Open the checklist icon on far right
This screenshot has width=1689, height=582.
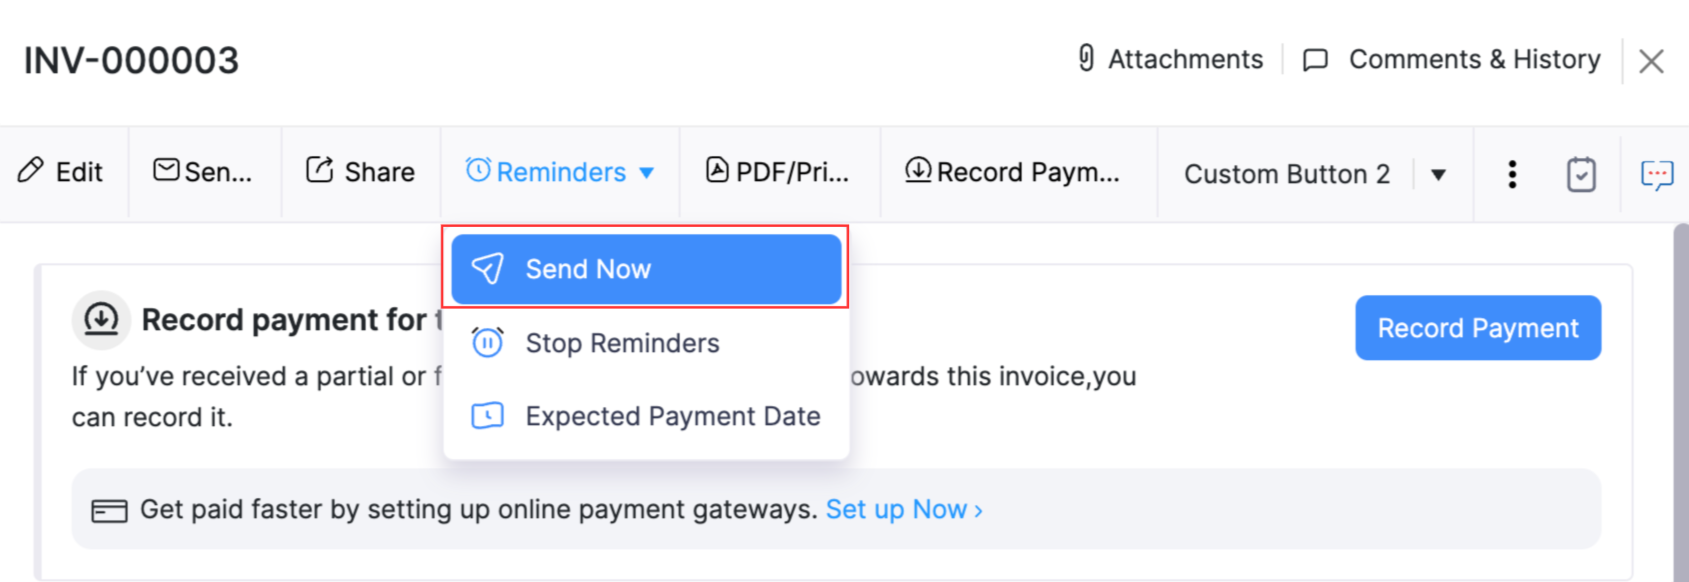pos(1580,173)
